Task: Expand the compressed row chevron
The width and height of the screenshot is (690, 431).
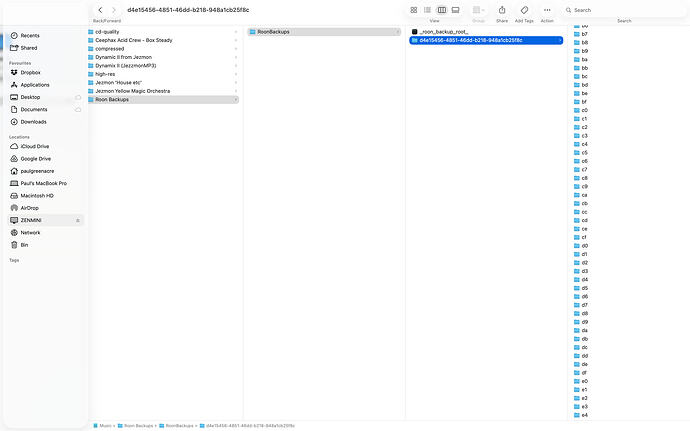Action: 236,48
